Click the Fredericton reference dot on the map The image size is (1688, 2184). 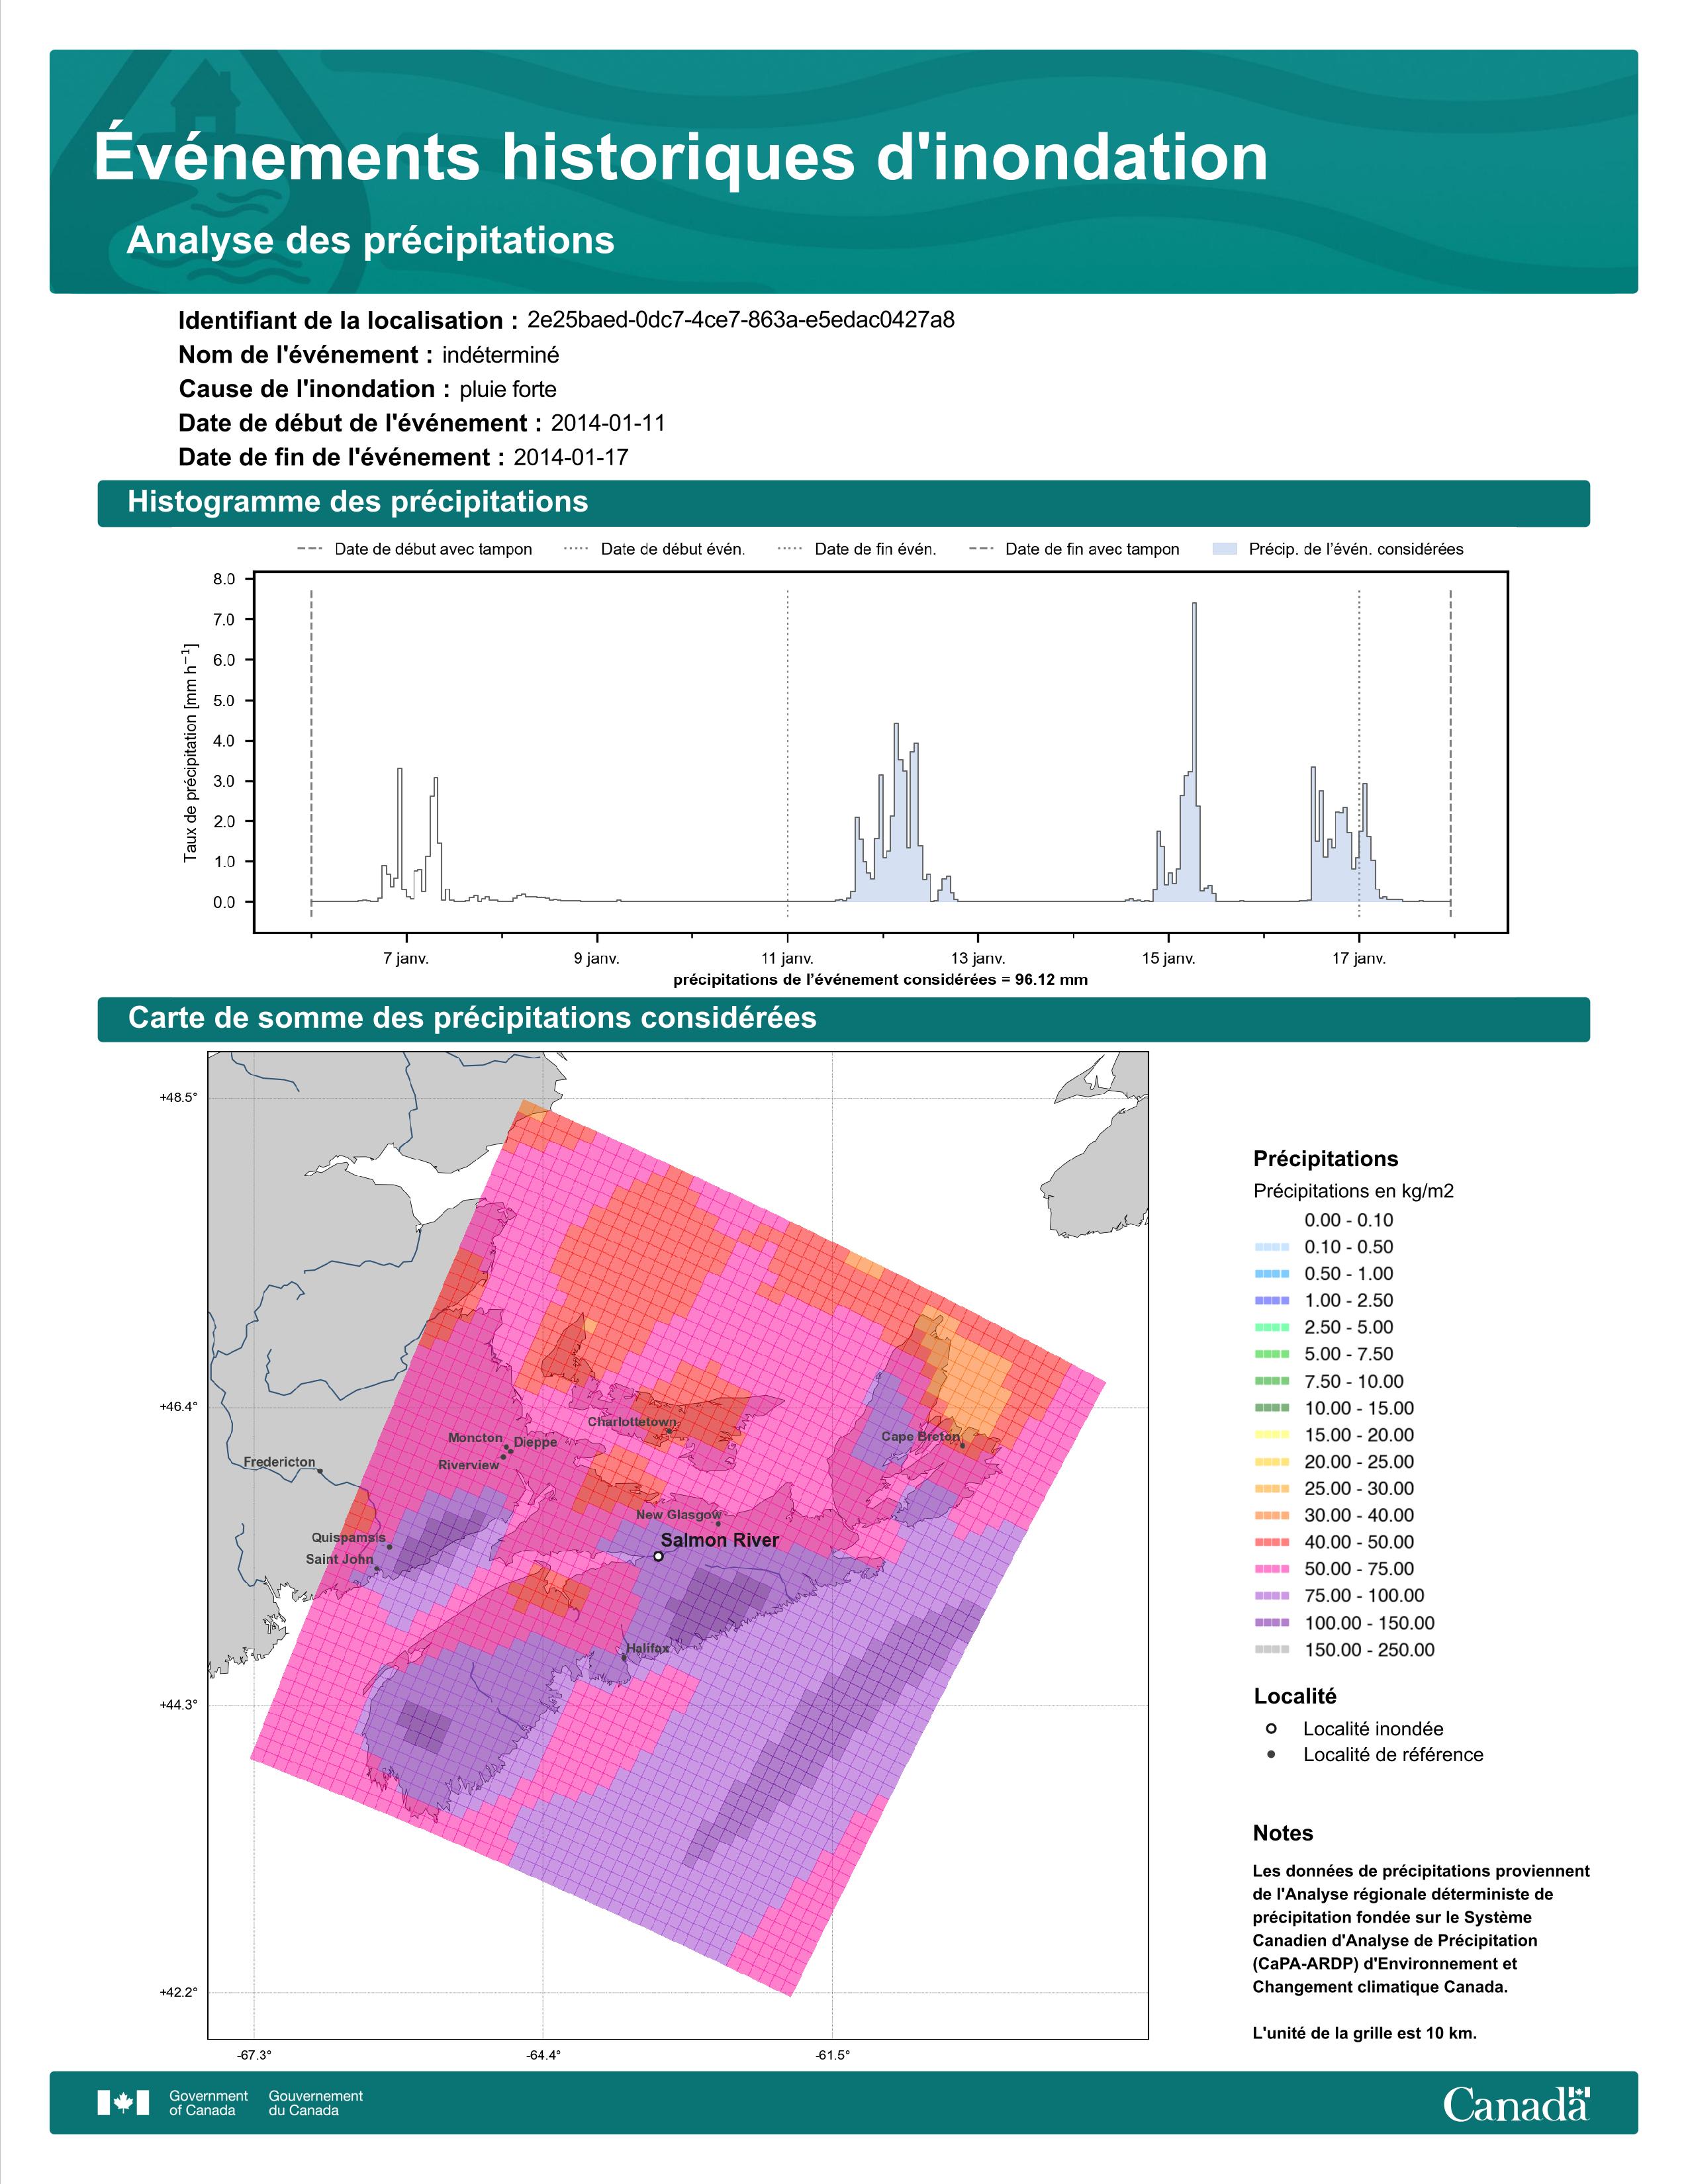320,1471
